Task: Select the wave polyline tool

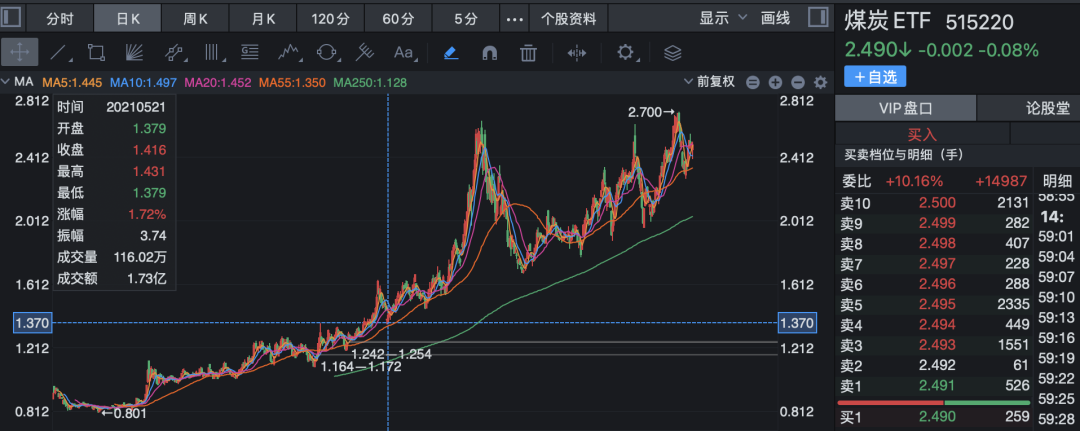Action: [289, 52]
